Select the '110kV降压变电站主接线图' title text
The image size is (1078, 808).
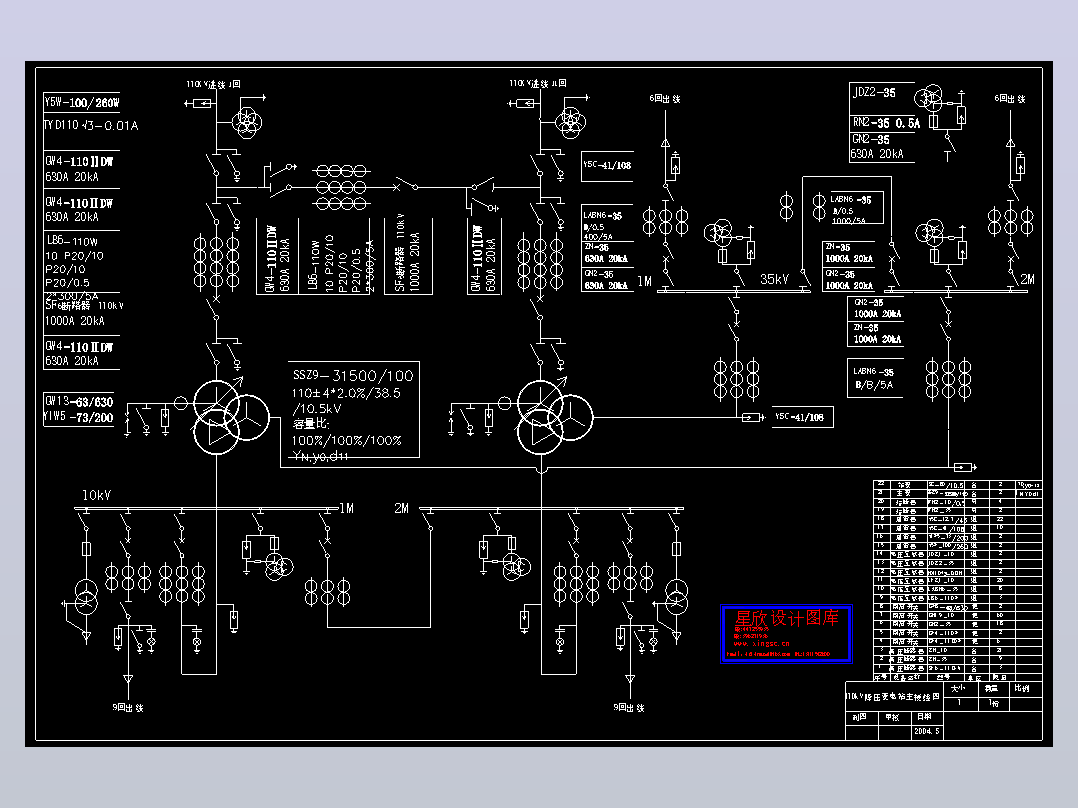click(x=892, y=697)
